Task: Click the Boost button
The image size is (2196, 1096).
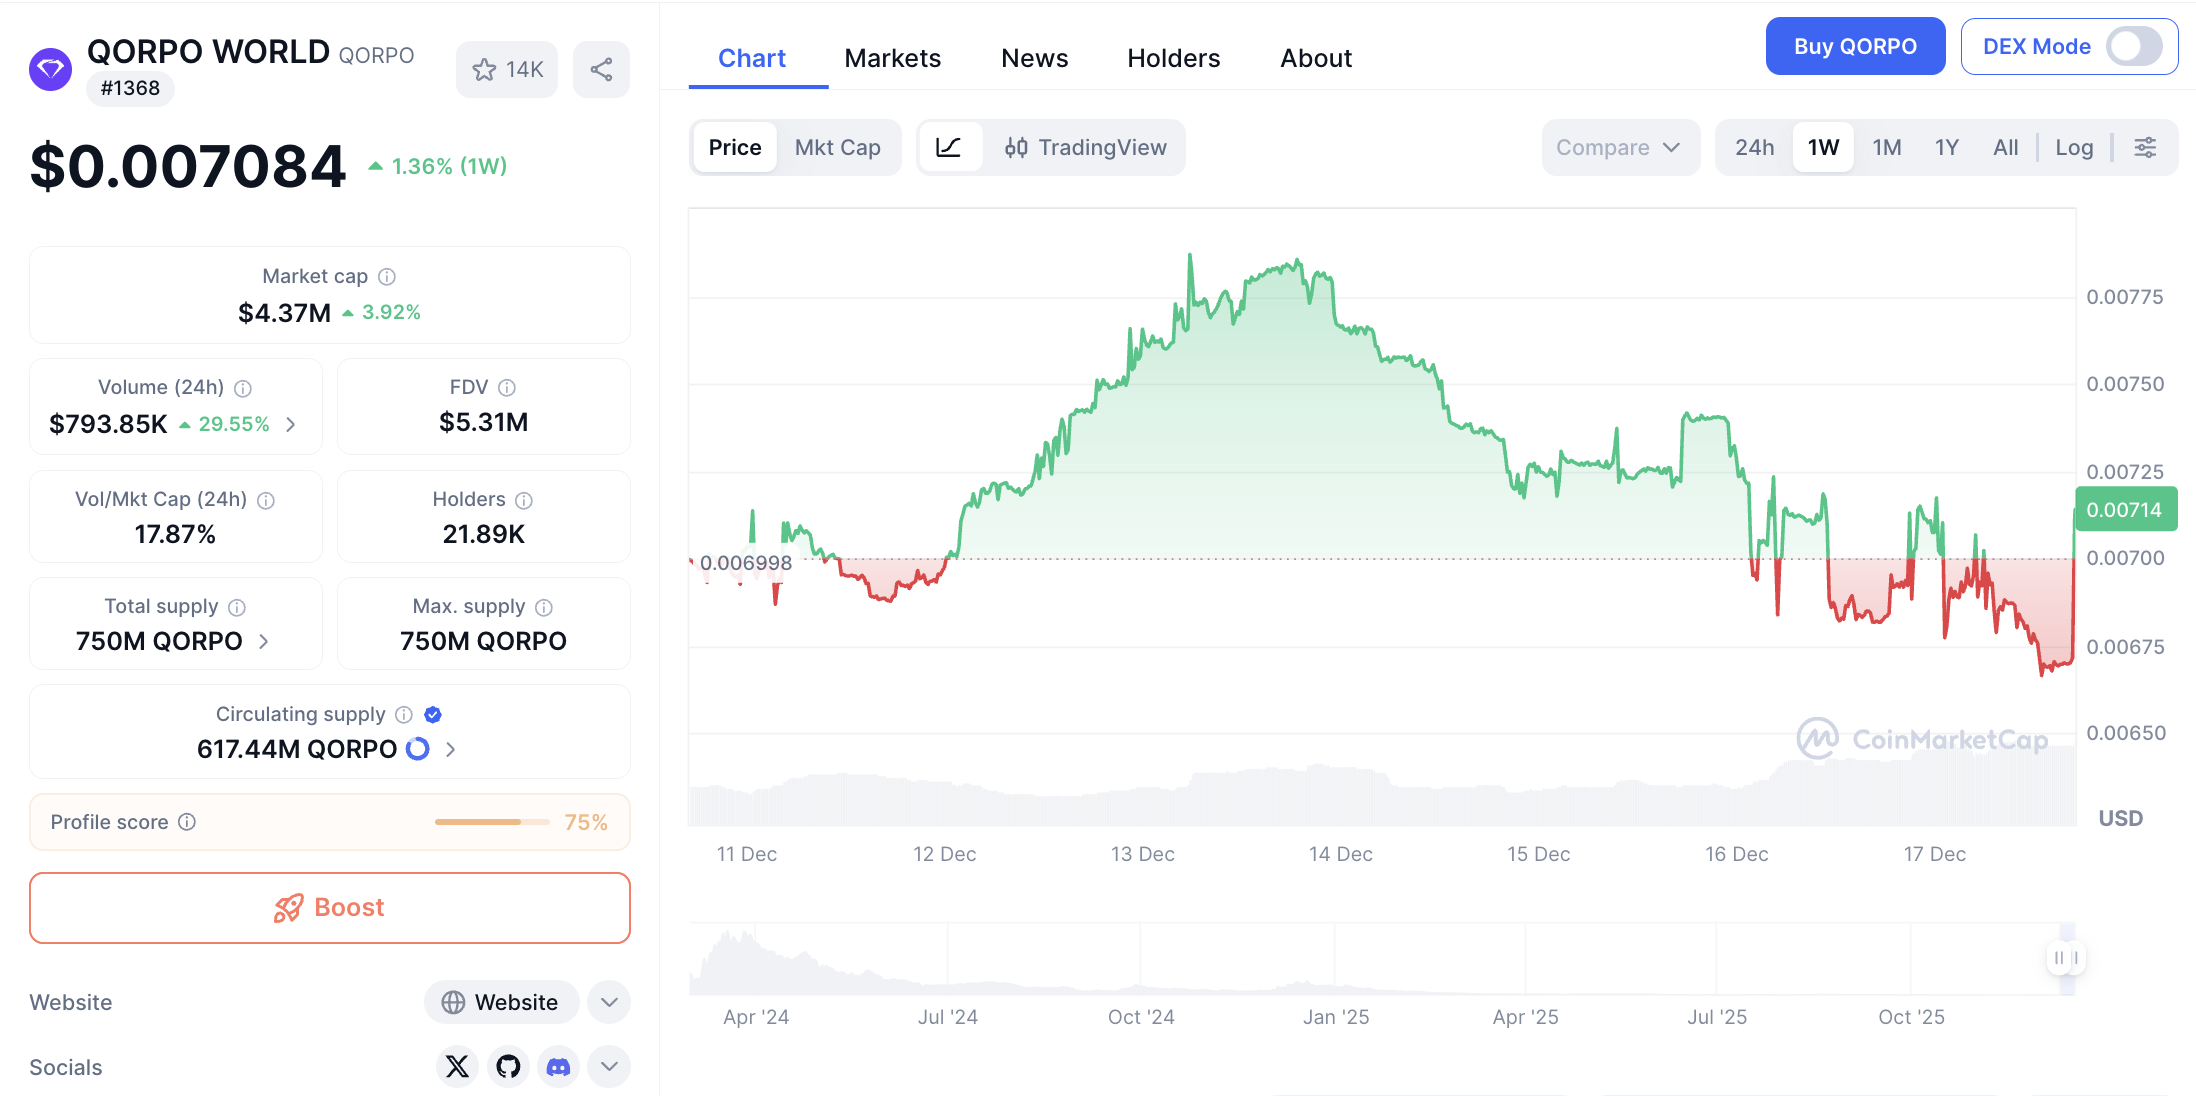Action: point(330,907)
